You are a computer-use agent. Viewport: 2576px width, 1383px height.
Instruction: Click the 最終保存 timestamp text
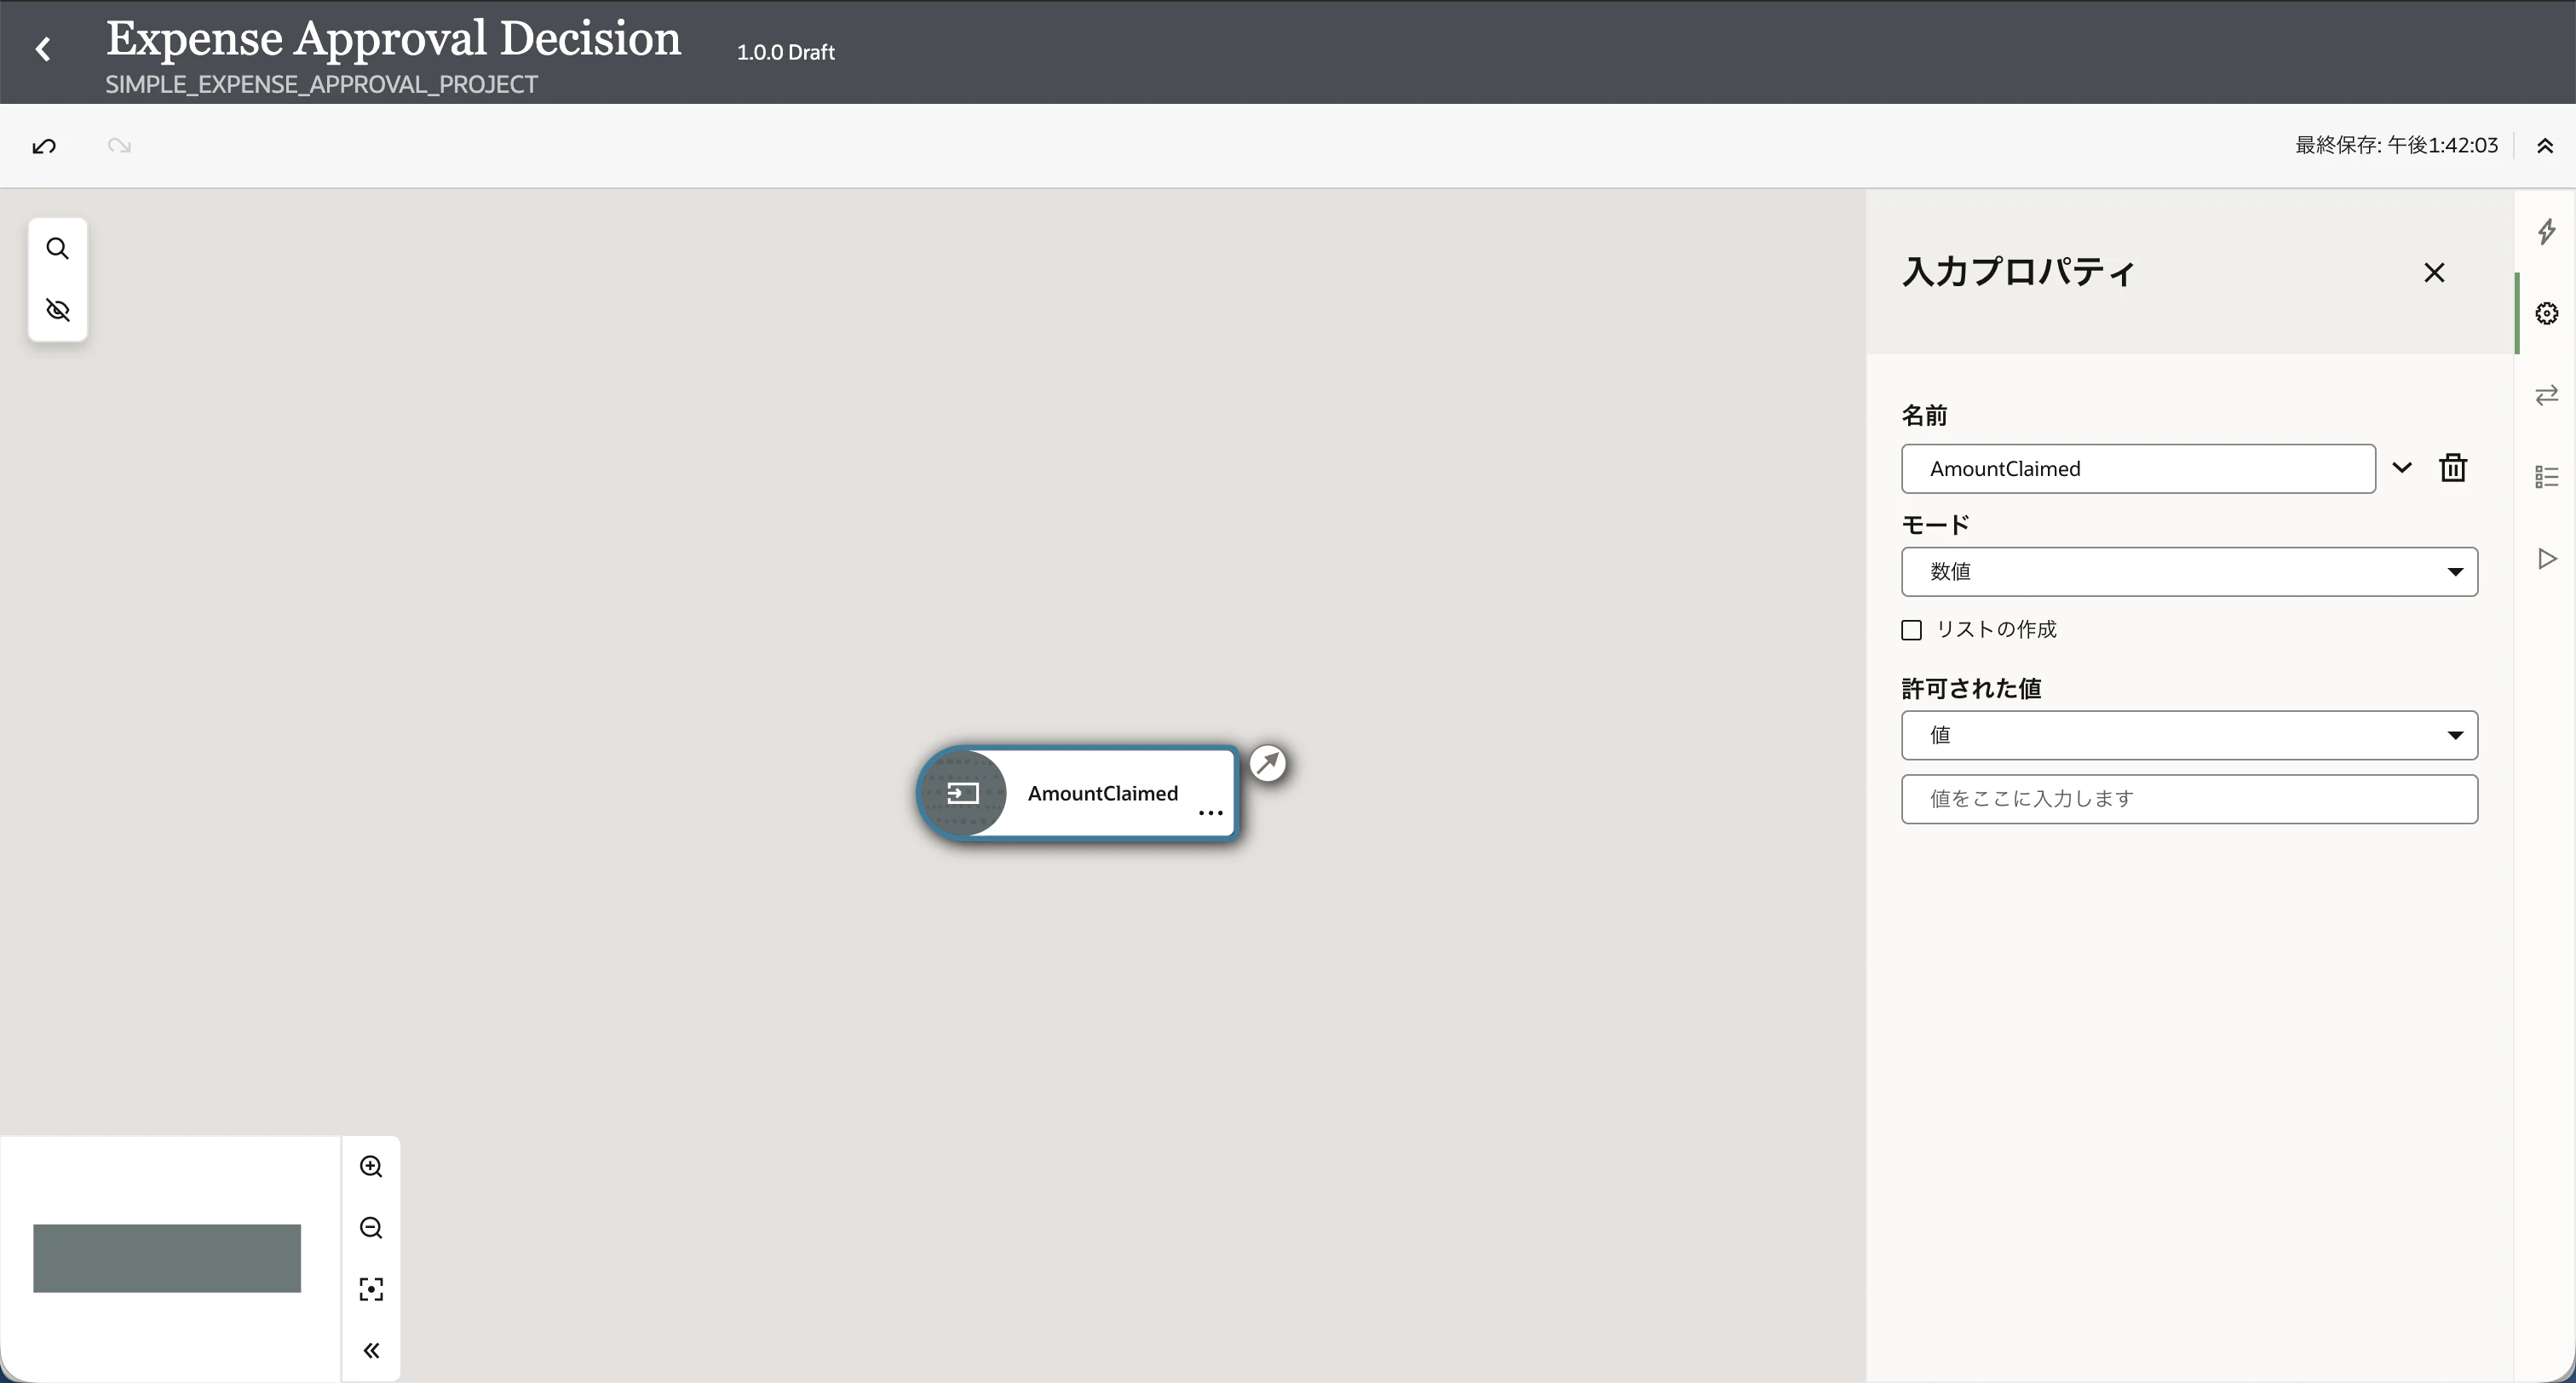point(2396,145)
